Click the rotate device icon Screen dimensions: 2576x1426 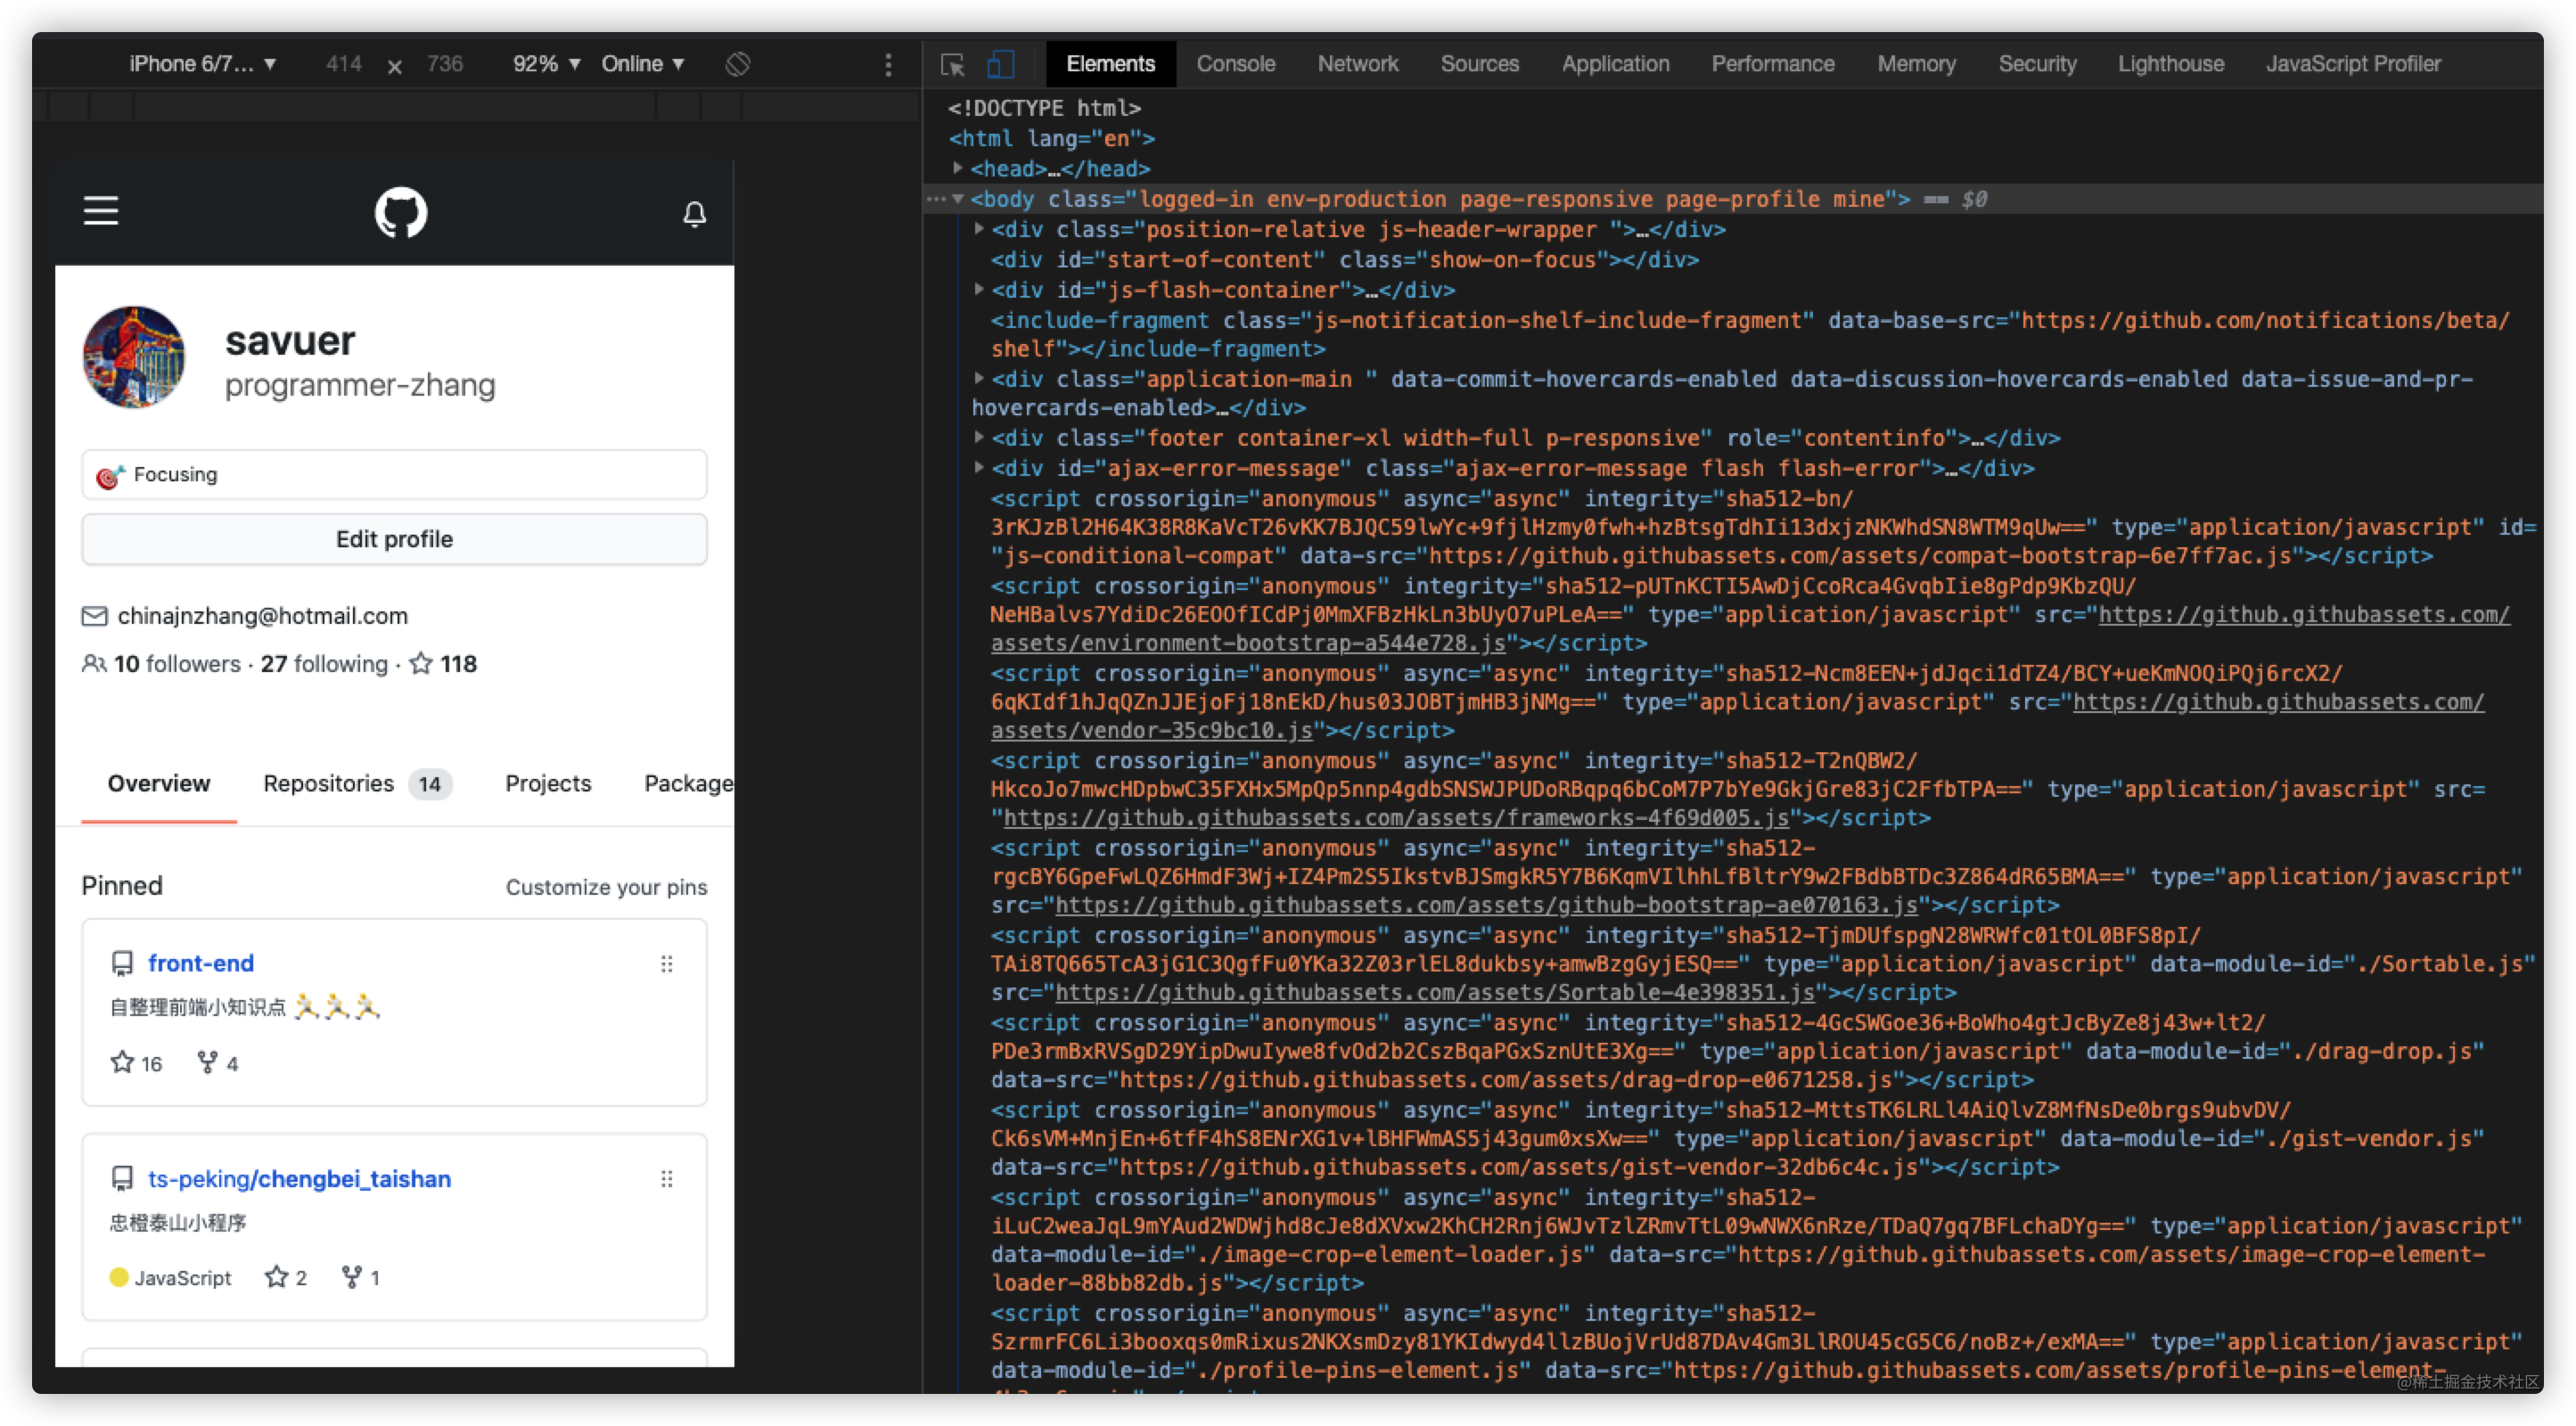click(737, 64)
